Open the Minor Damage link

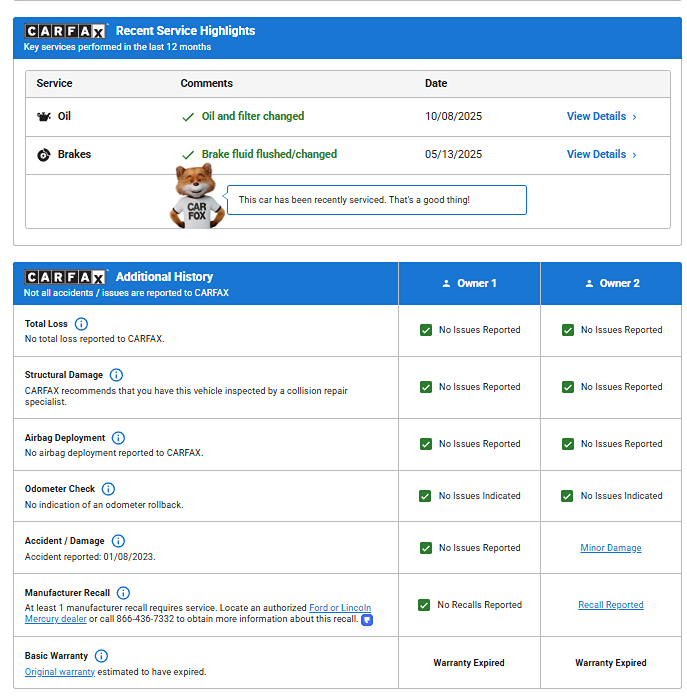(611, 548)
